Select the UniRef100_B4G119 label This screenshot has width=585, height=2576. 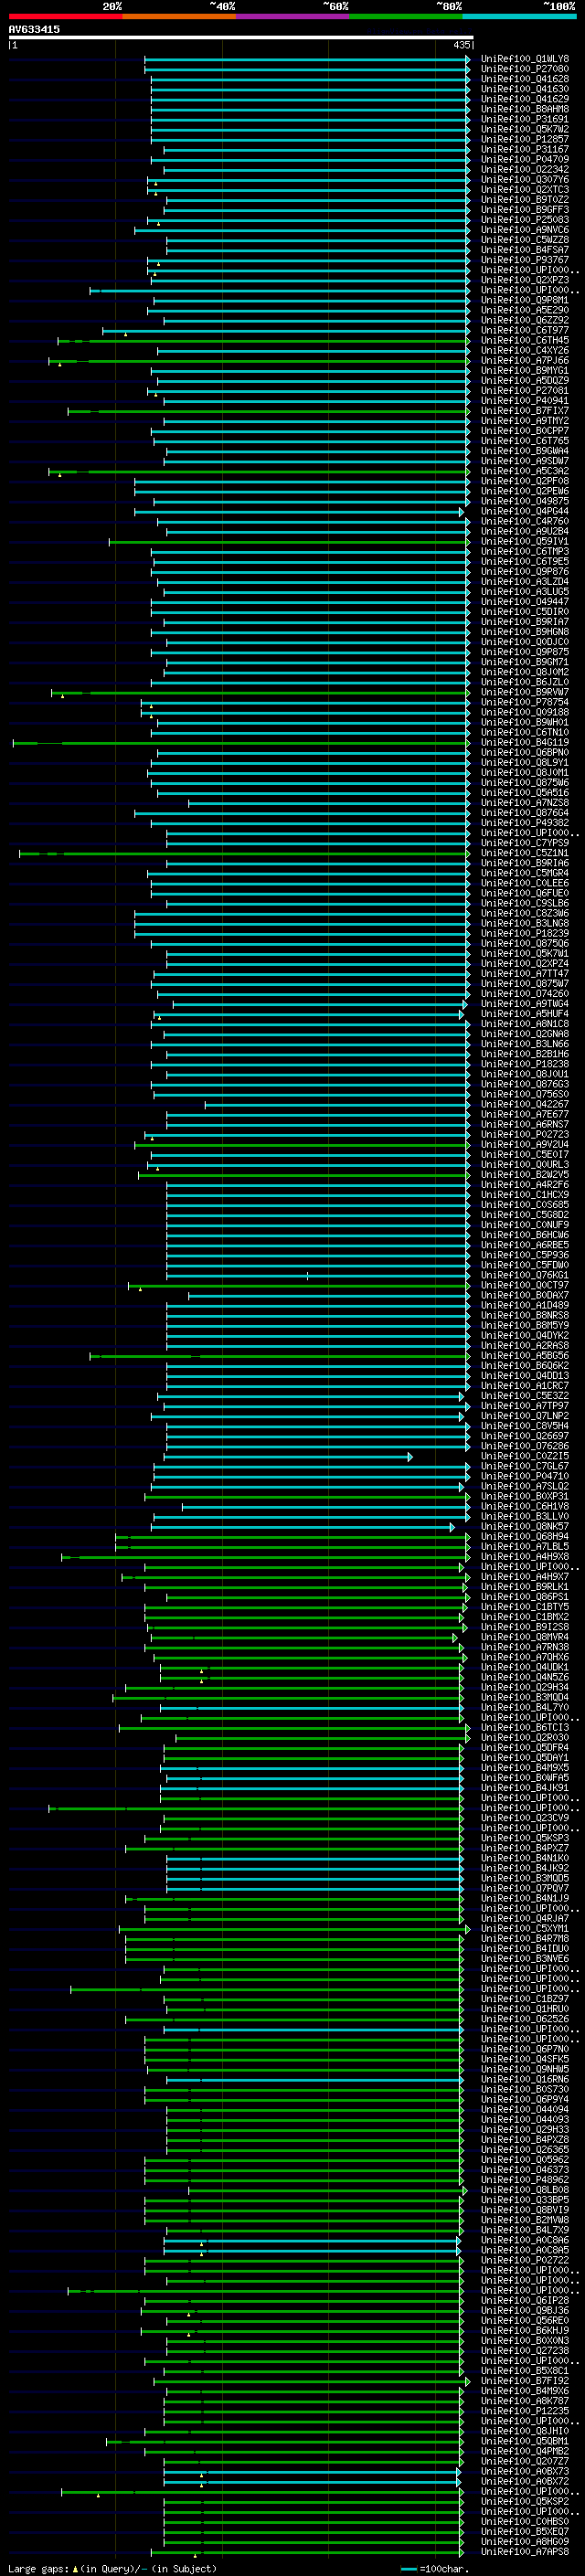[525, 743]
